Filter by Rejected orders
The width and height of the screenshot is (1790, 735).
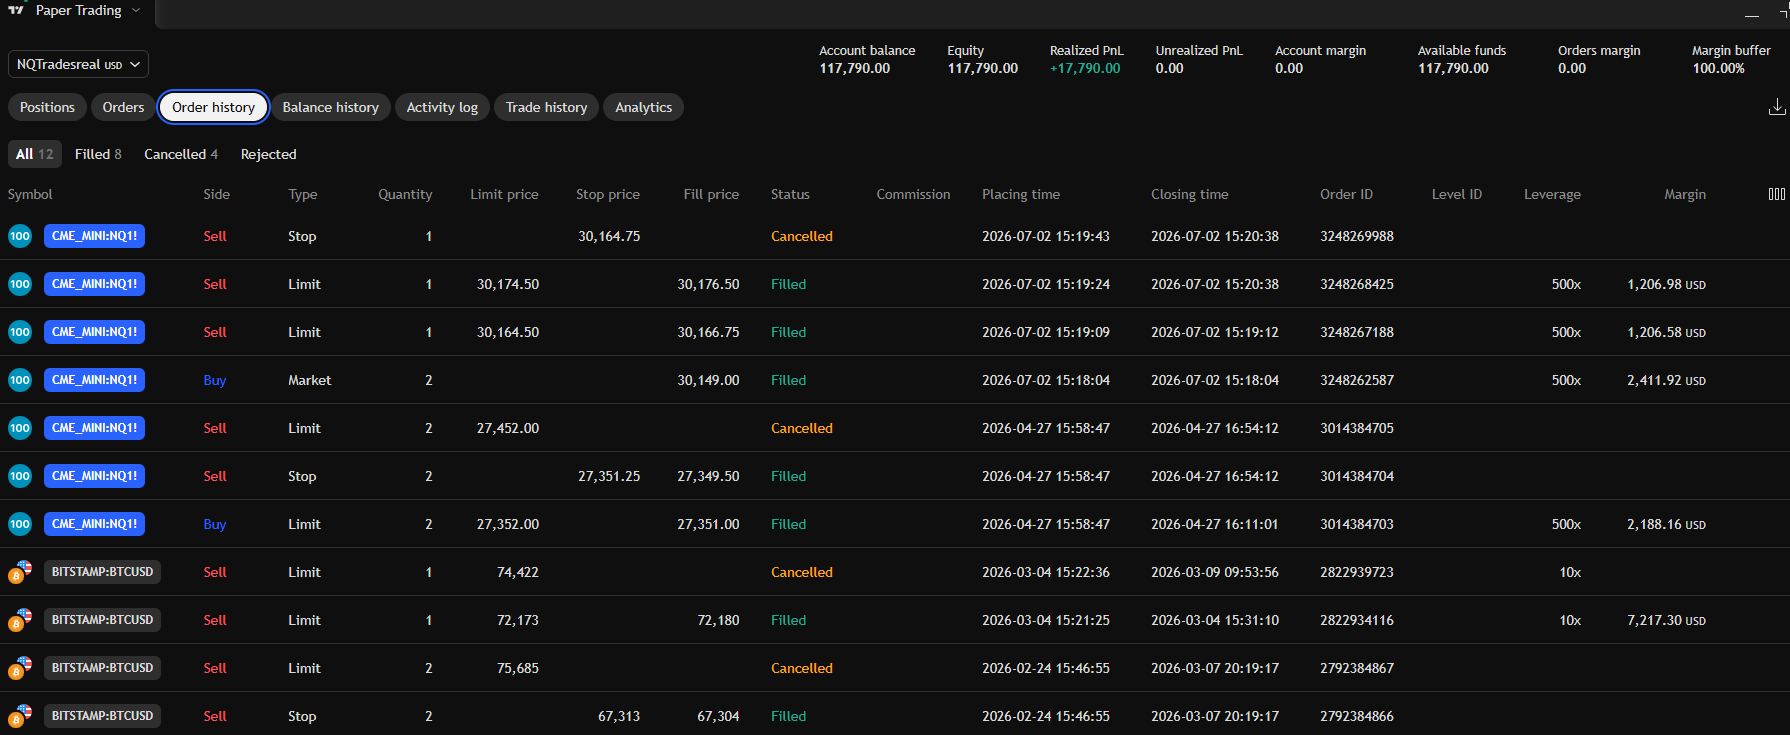click(268, 154)
